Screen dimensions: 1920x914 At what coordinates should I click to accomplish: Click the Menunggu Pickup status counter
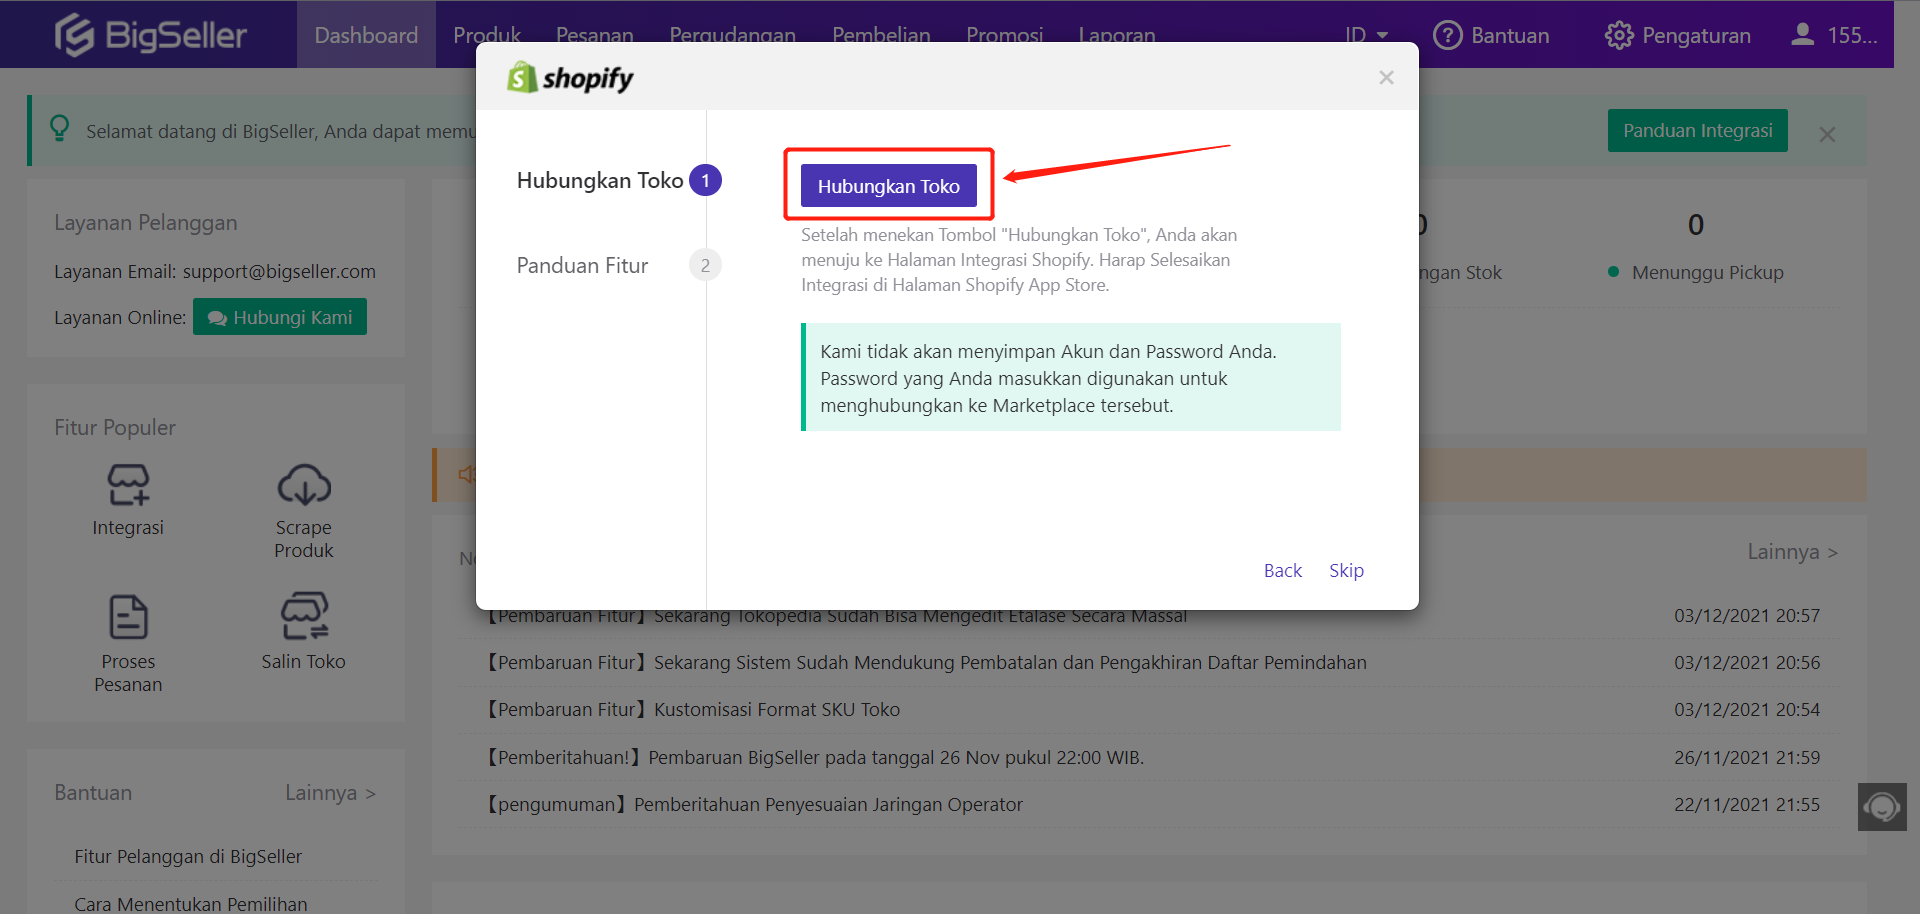point(1696,247)
